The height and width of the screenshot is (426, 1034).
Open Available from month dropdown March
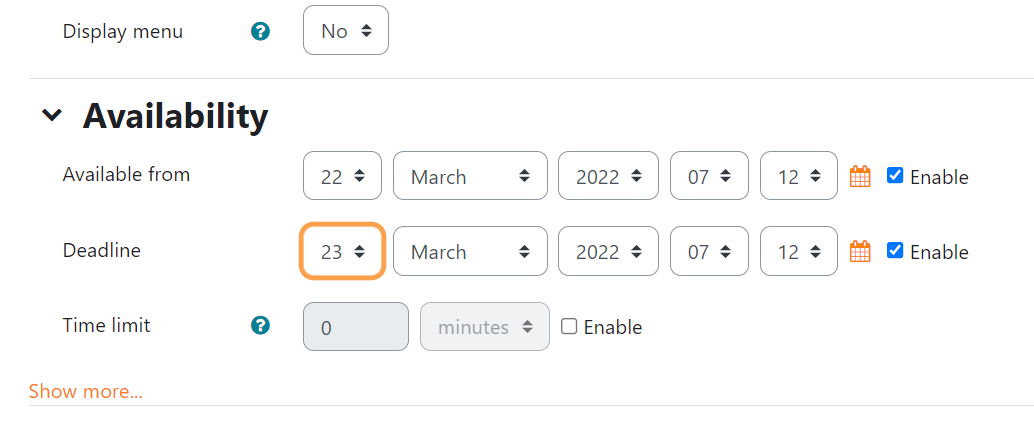(470, 175)
